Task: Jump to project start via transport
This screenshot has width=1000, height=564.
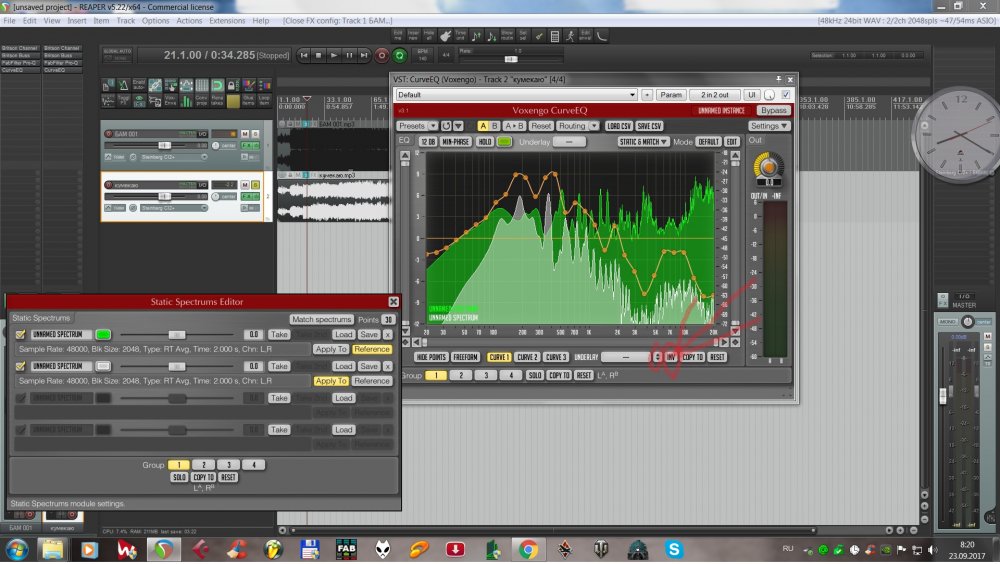Action: [304, 56]
